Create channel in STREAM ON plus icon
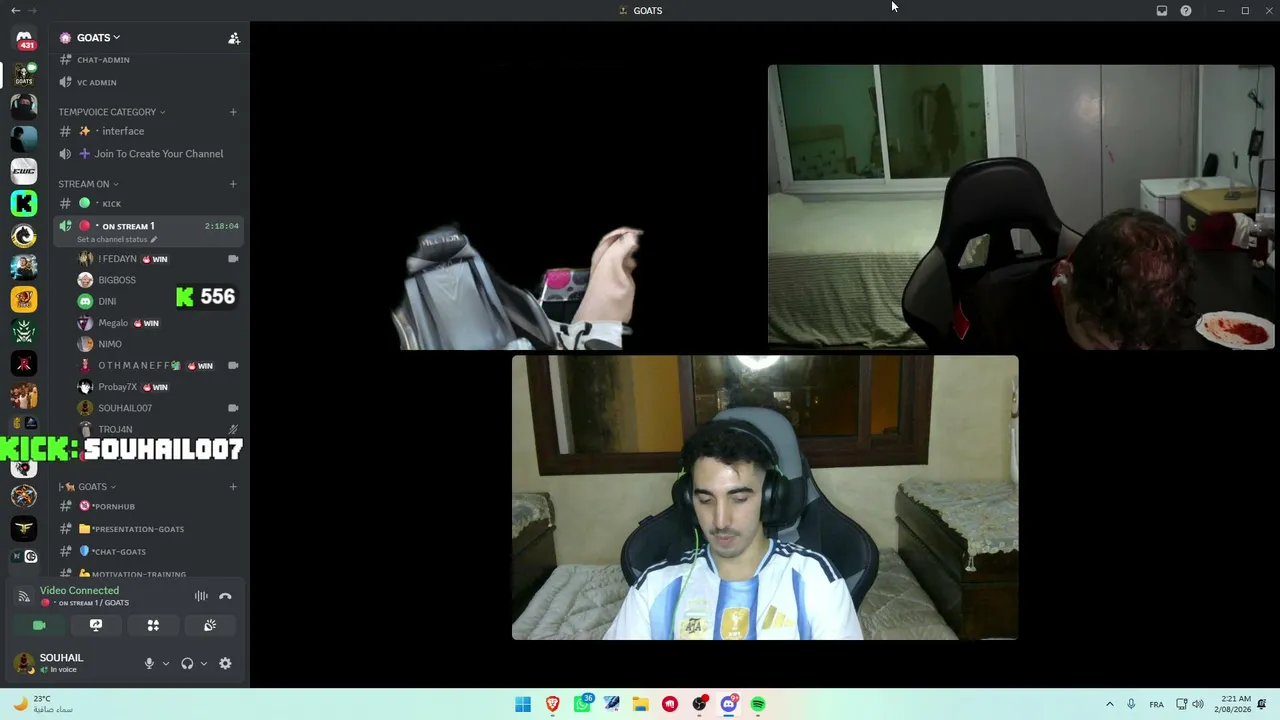Viewport: 1280px width, 720px height. coord(233,184)
